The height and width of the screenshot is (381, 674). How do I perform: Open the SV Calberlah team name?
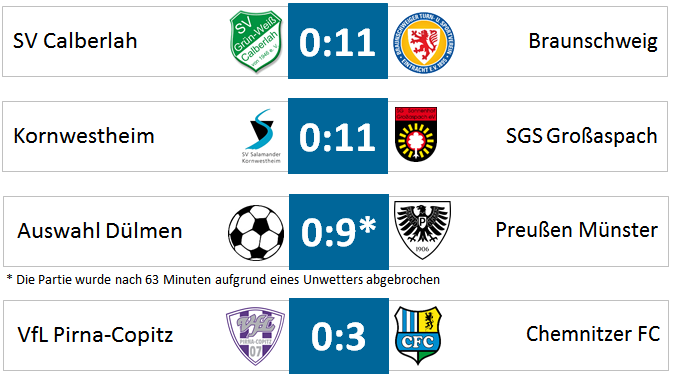[75, 41]
